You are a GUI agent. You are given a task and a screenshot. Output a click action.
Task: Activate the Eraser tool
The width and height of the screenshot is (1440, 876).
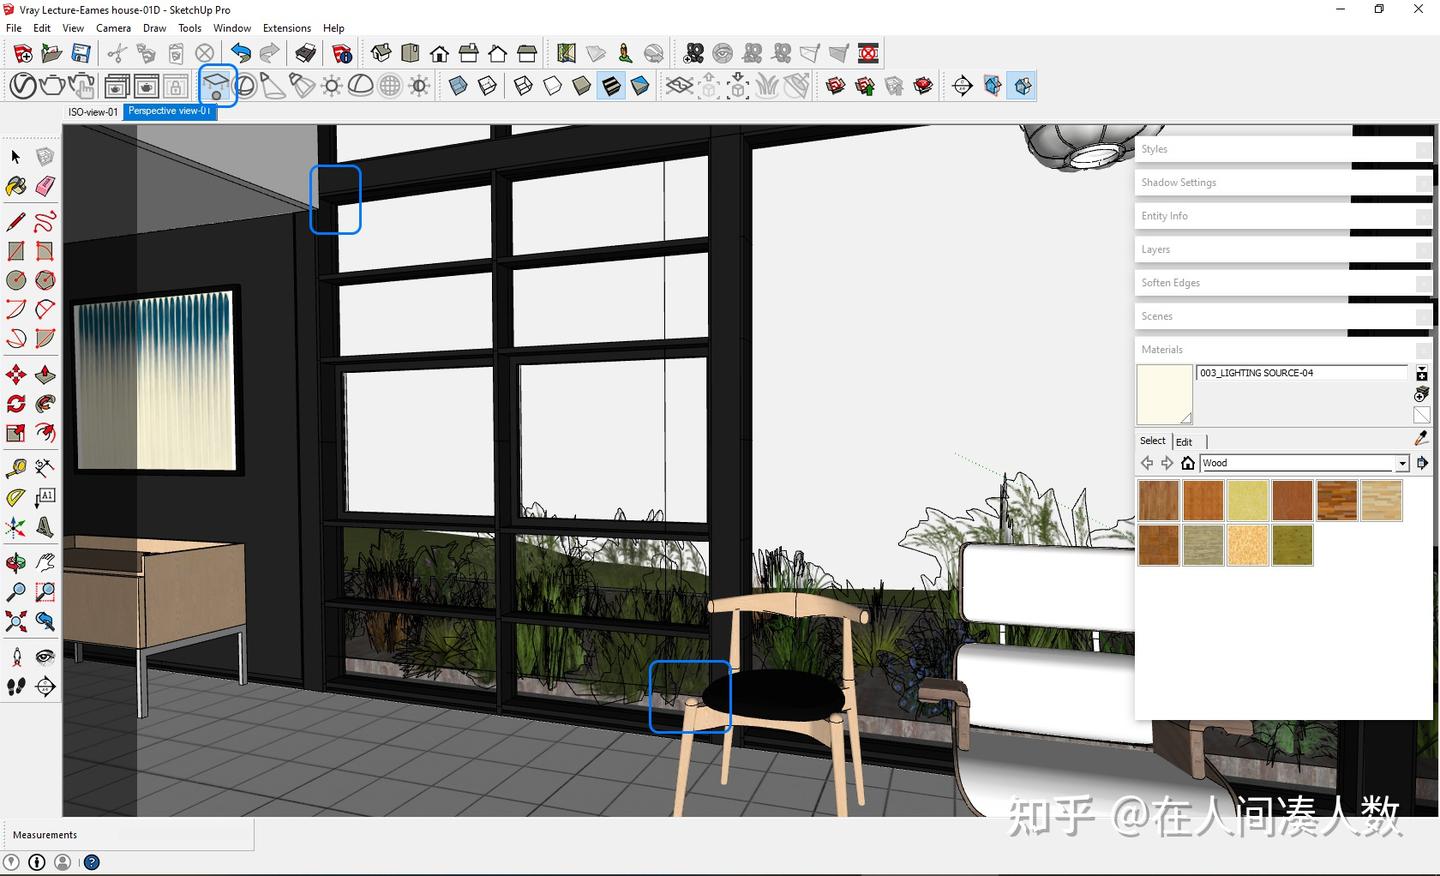[44, 186]
